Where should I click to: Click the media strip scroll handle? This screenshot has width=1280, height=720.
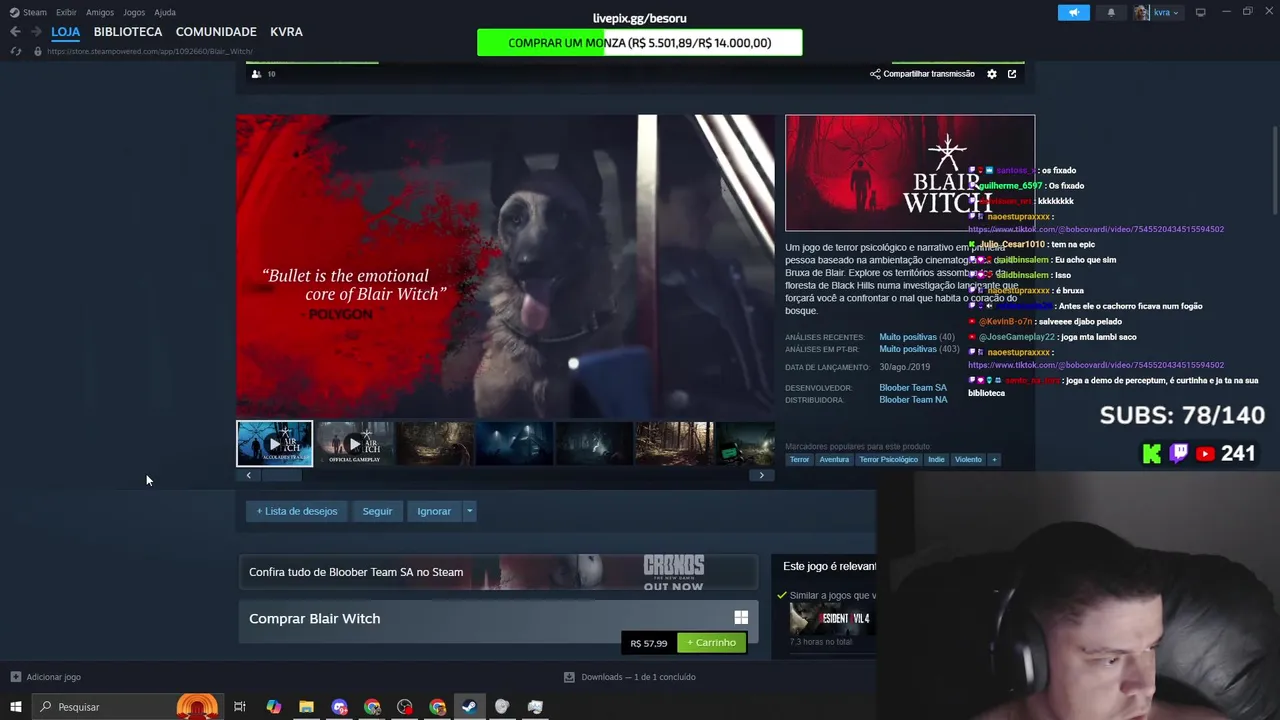(282, 476)
